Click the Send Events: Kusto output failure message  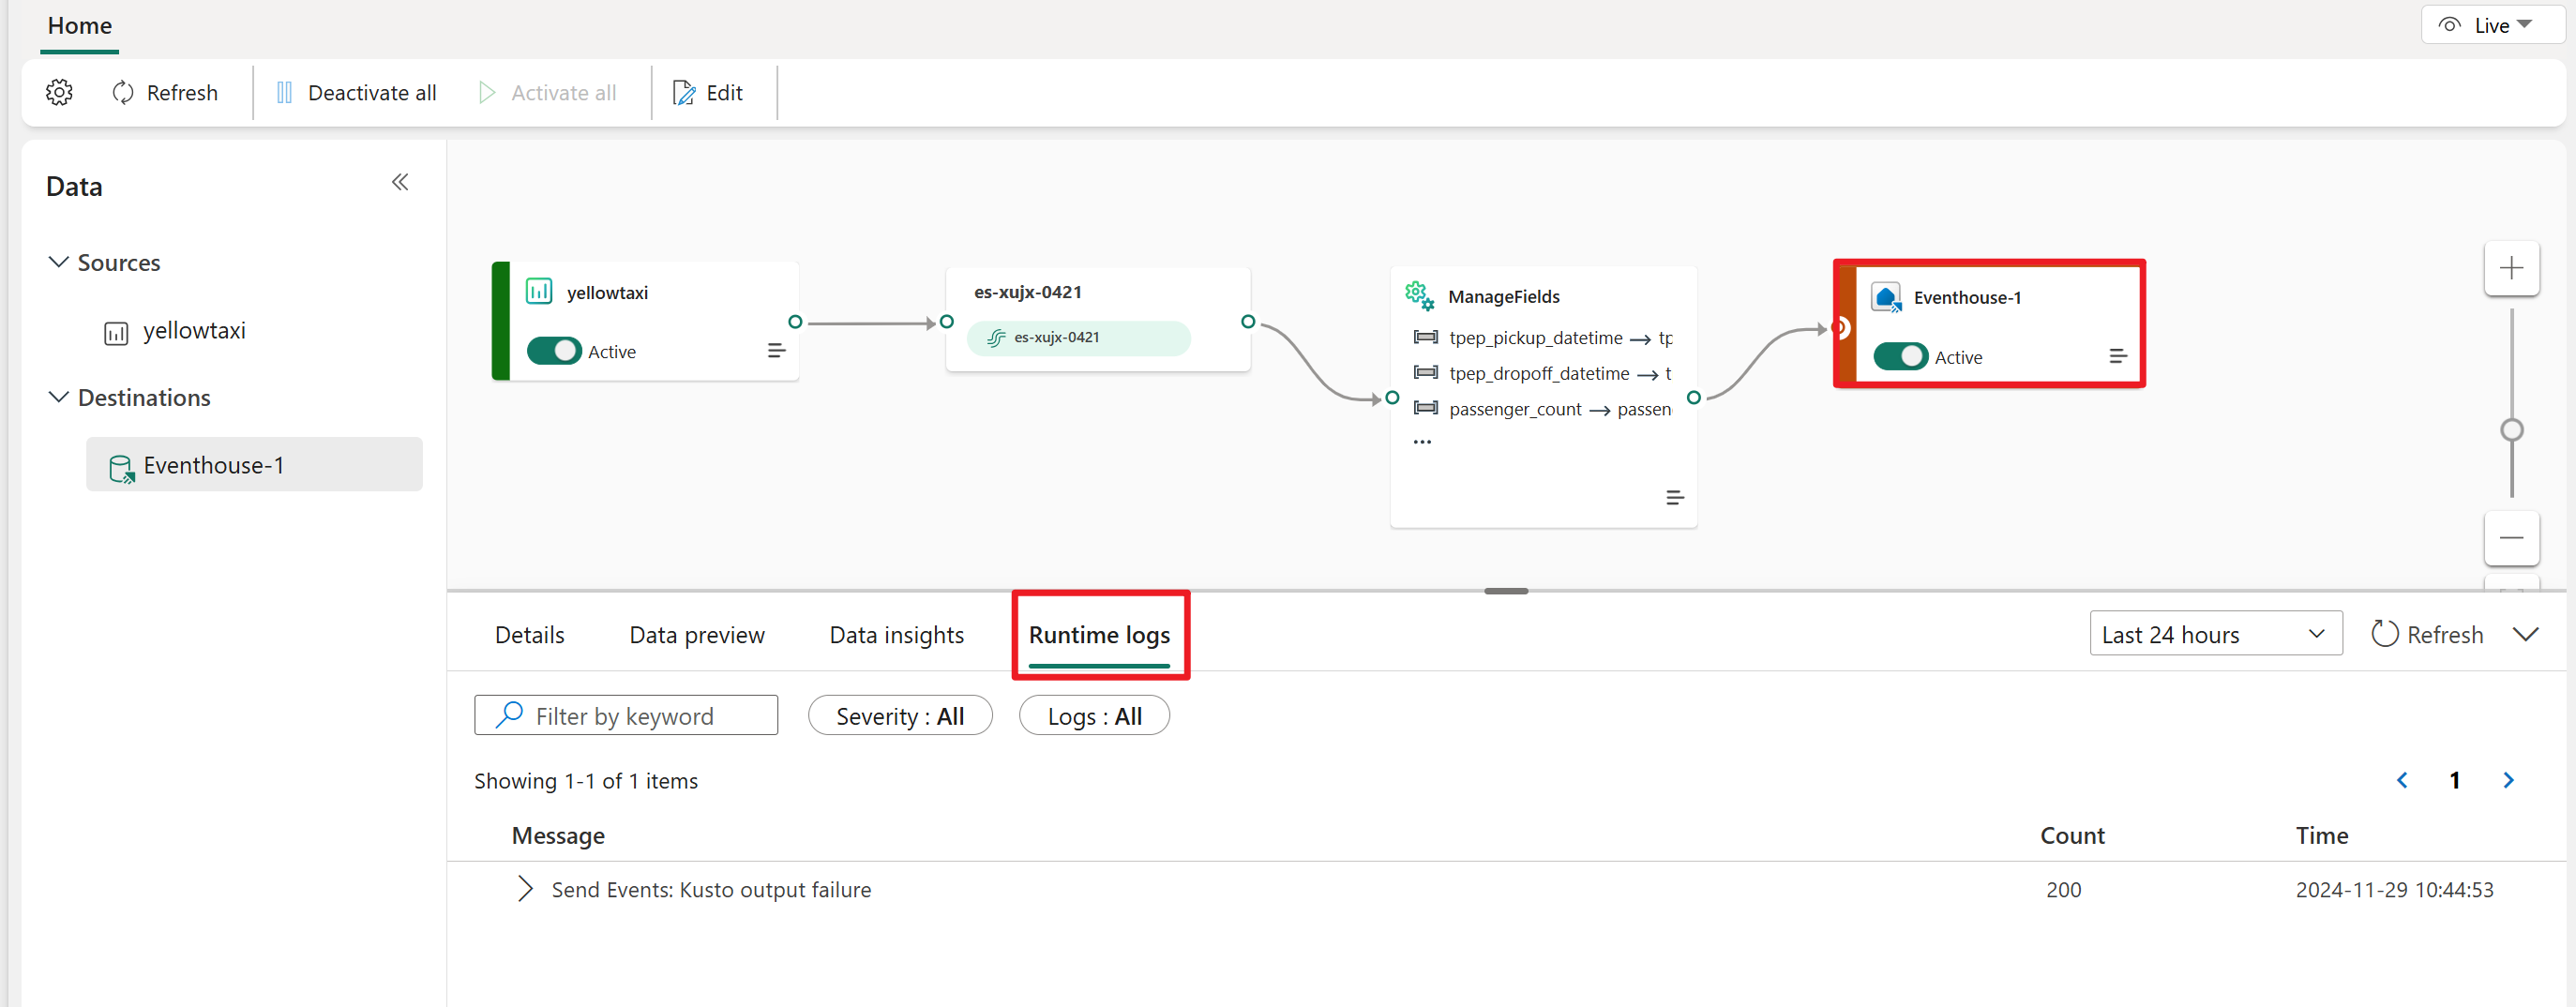[711, 889]
